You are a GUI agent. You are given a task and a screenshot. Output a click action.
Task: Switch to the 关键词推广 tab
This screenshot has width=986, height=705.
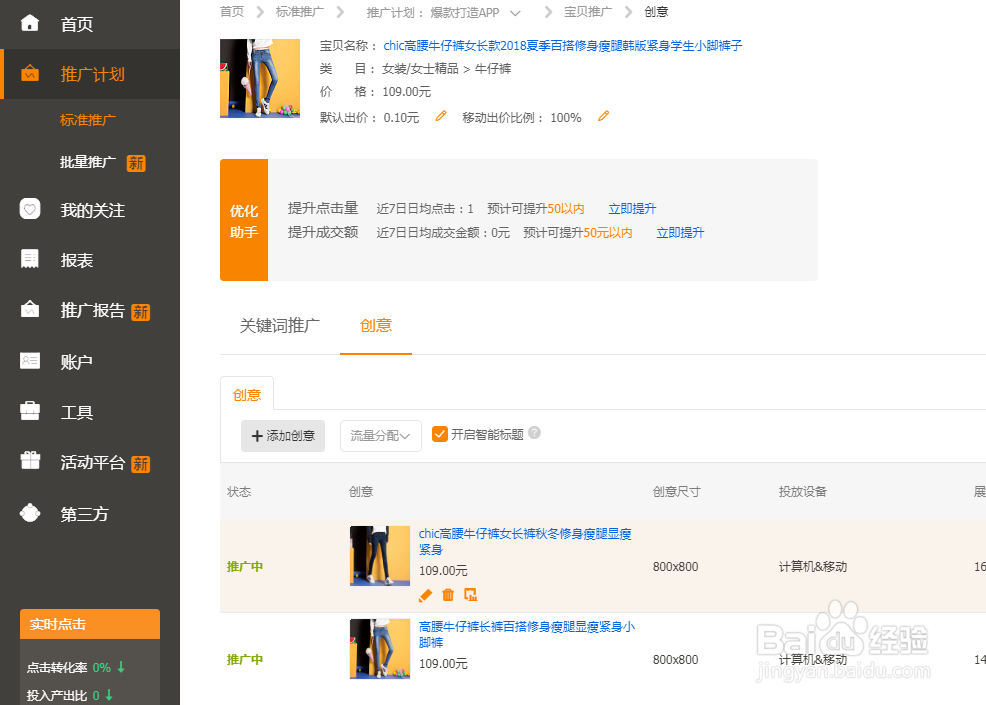tap(278, 325)
